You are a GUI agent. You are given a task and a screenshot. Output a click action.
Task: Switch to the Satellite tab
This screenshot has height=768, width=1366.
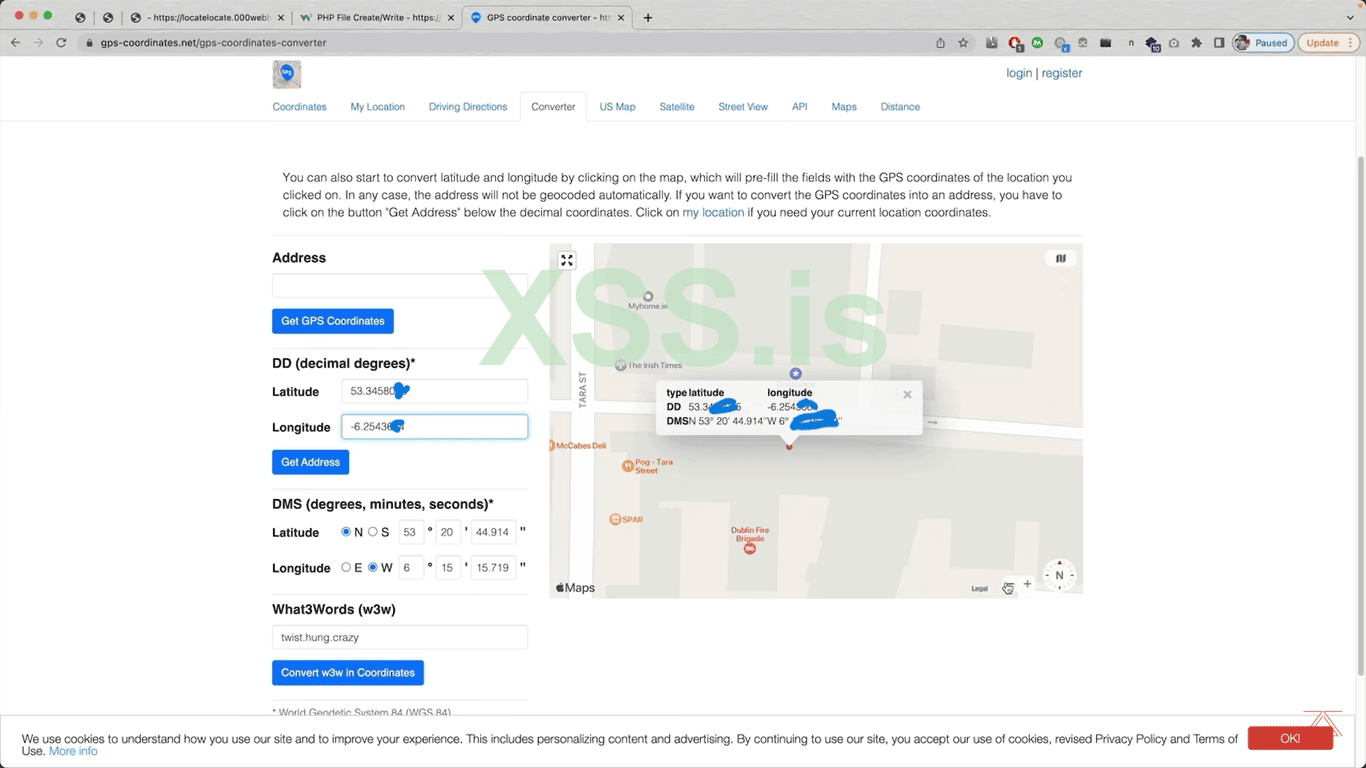[x=677, y=107]
